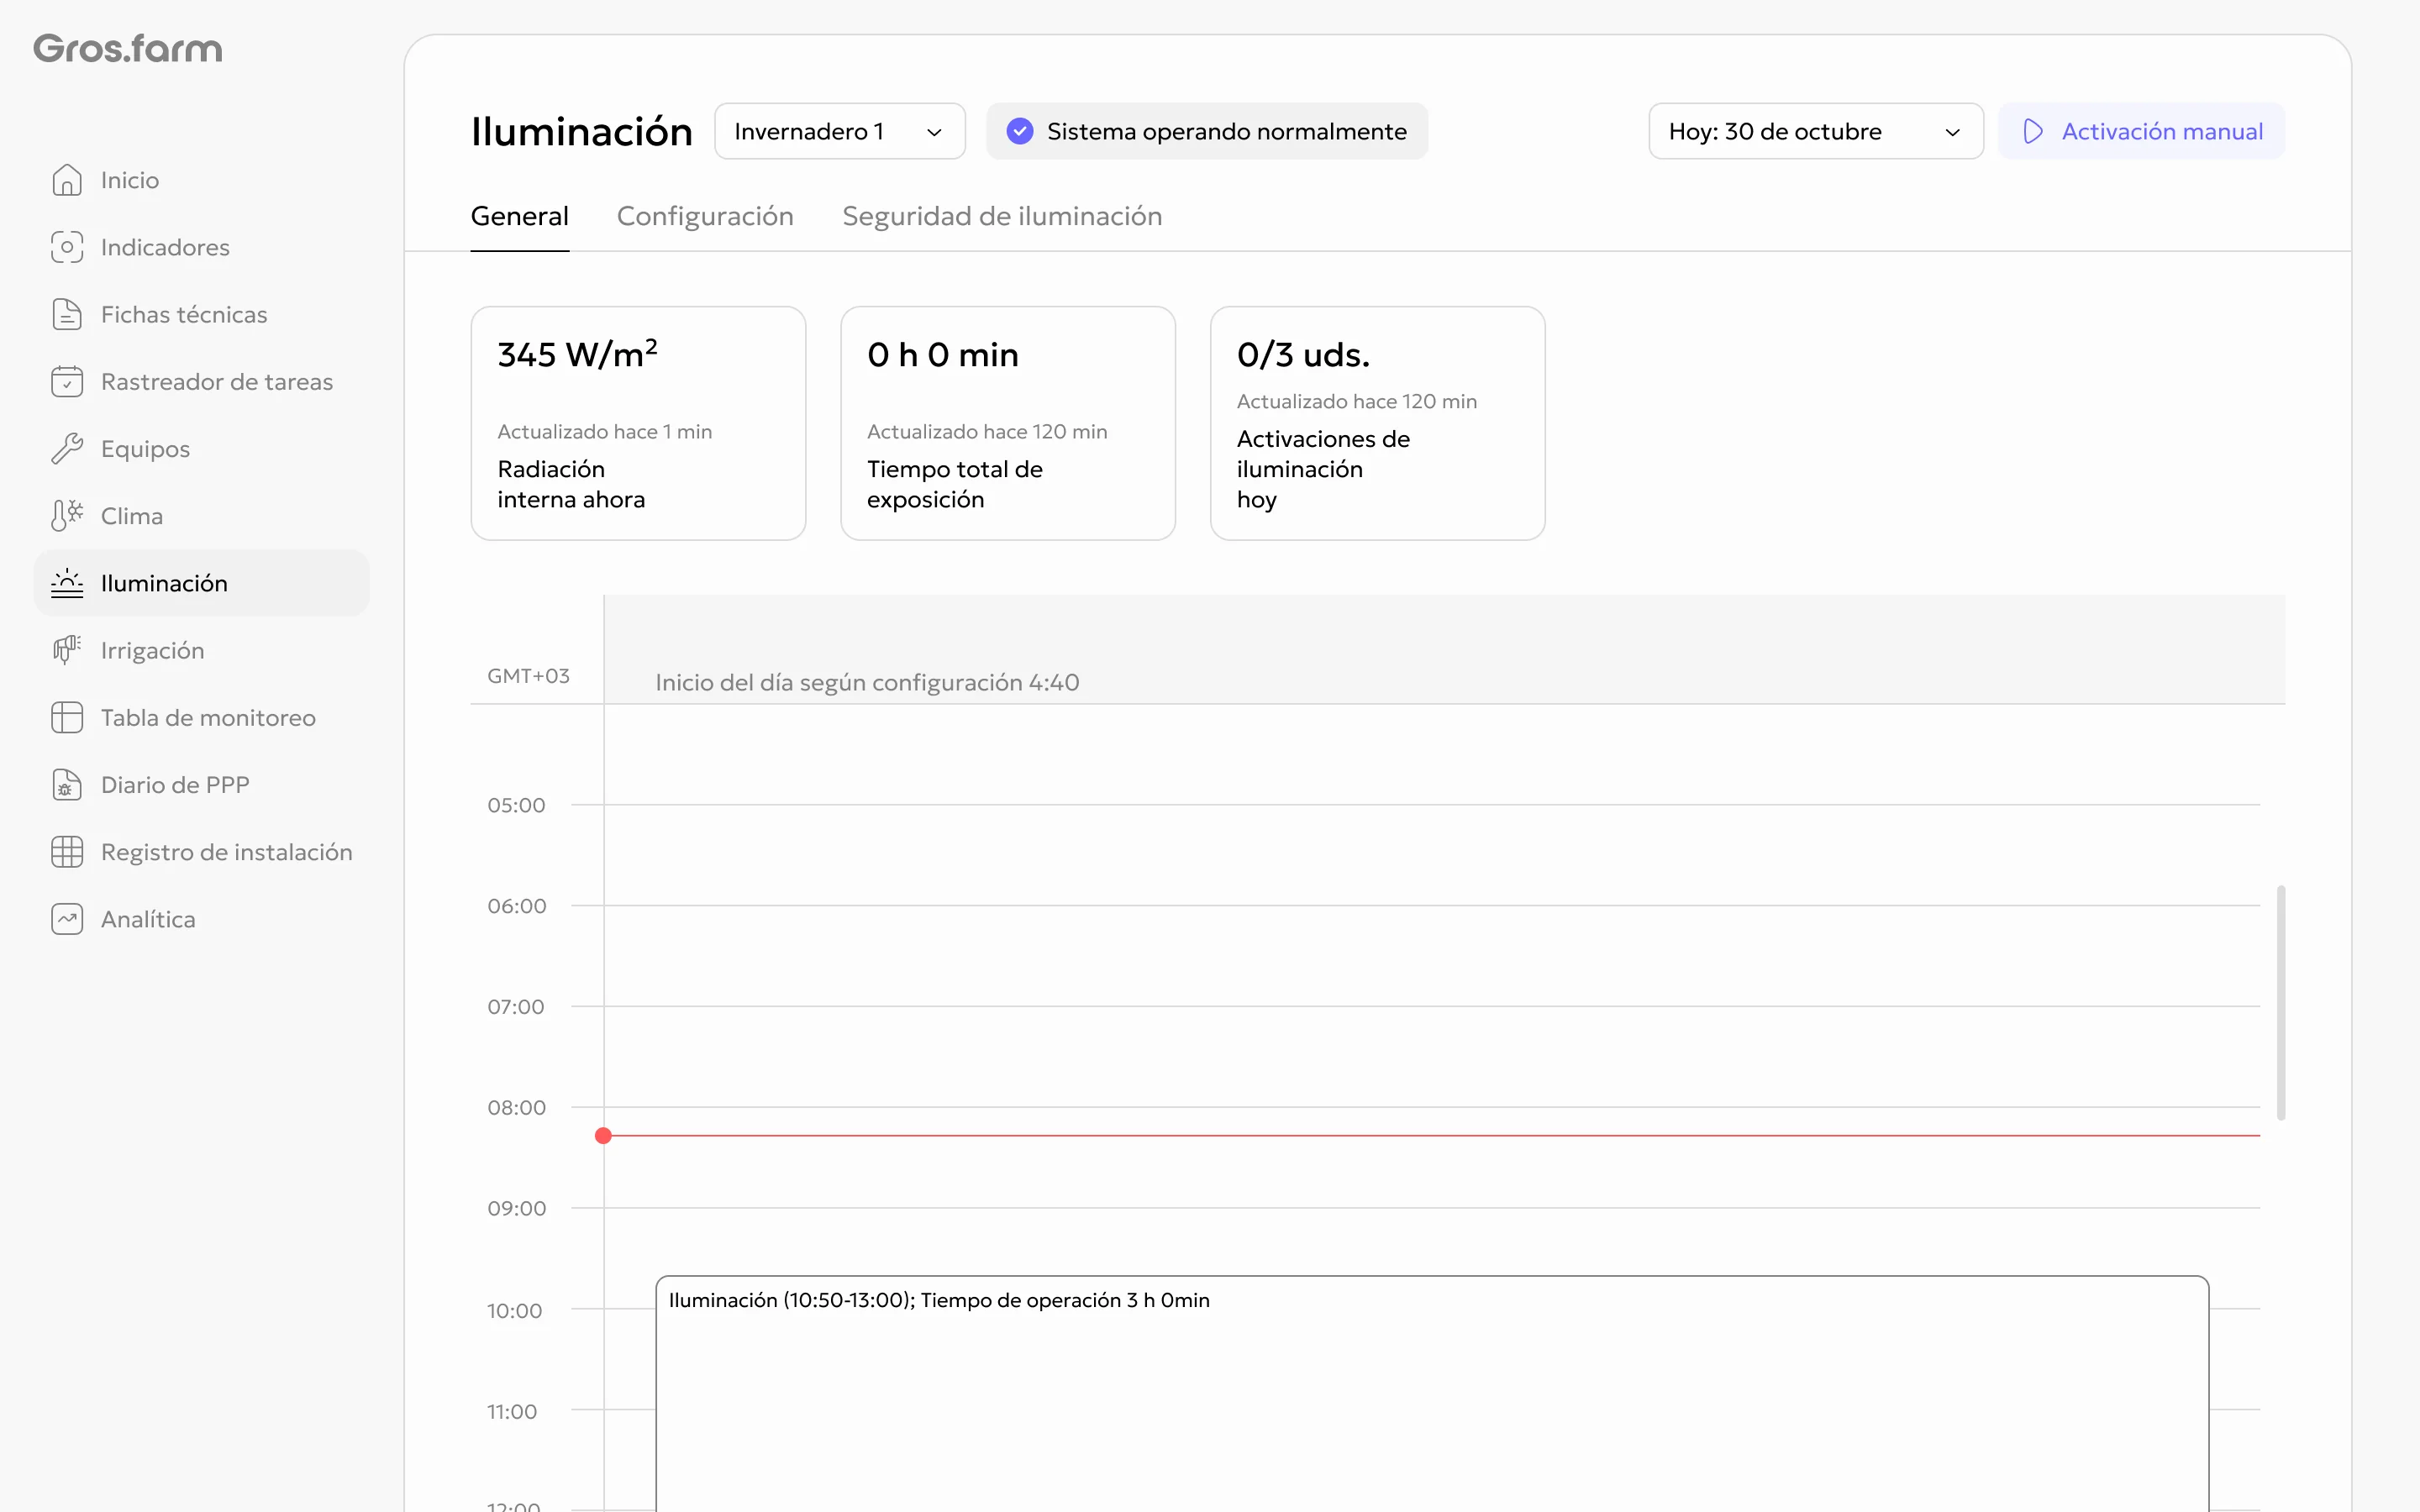2420x1512 pixels.
Task: Click the 345 W/m² radiation value
Action: click(x=578, y=354)
